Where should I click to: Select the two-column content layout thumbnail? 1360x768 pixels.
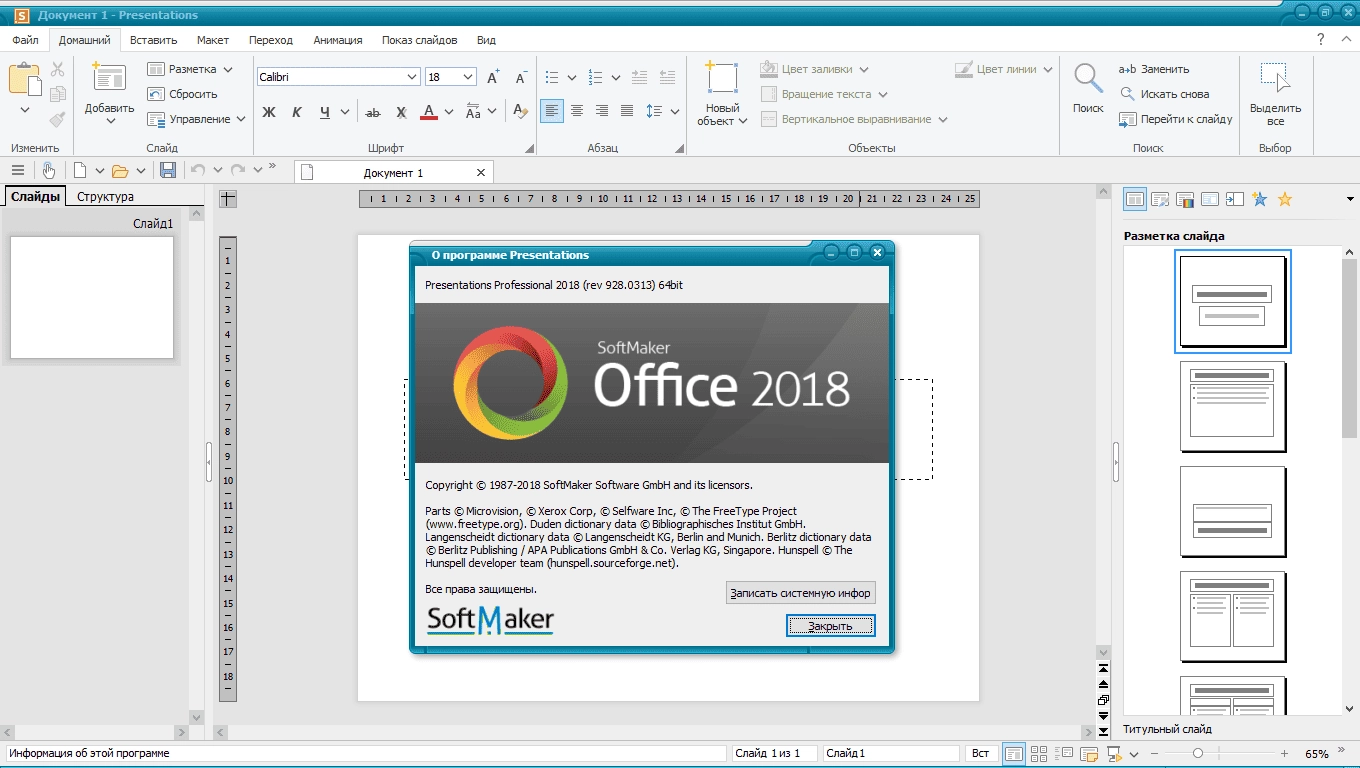click(1233, 616)
